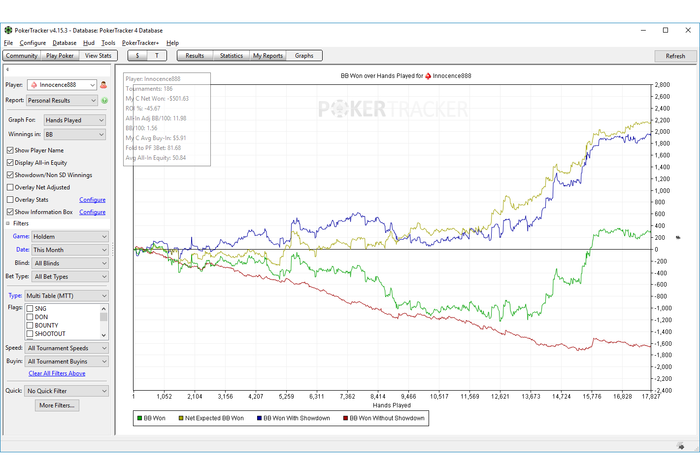Open Winnings in dropdown BB
This screenshot has height=475, width=700.
point(75,134)
